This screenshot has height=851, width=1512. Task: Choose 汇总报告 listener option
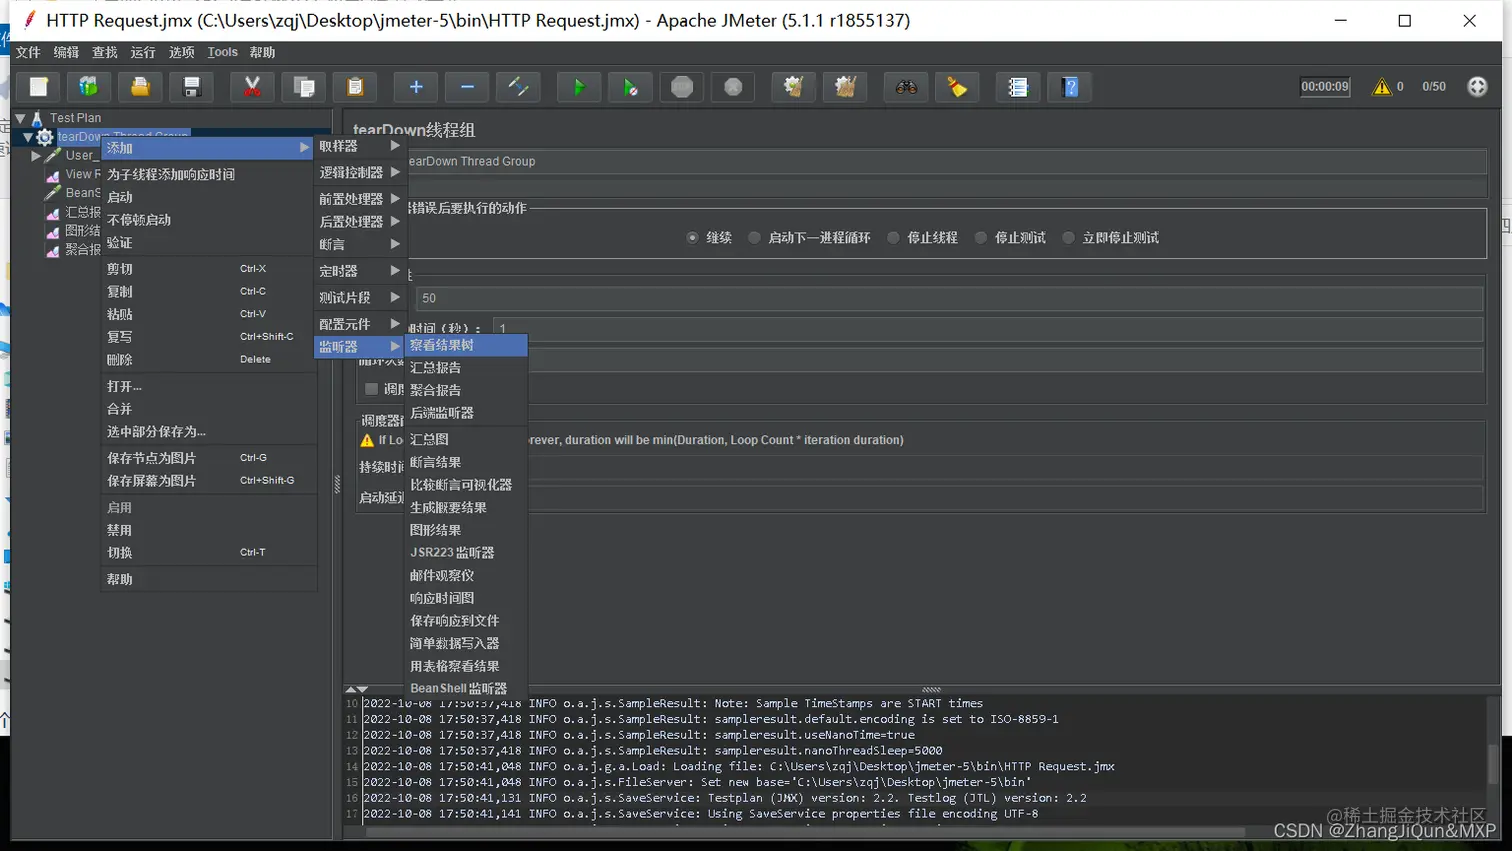point(466,368)
